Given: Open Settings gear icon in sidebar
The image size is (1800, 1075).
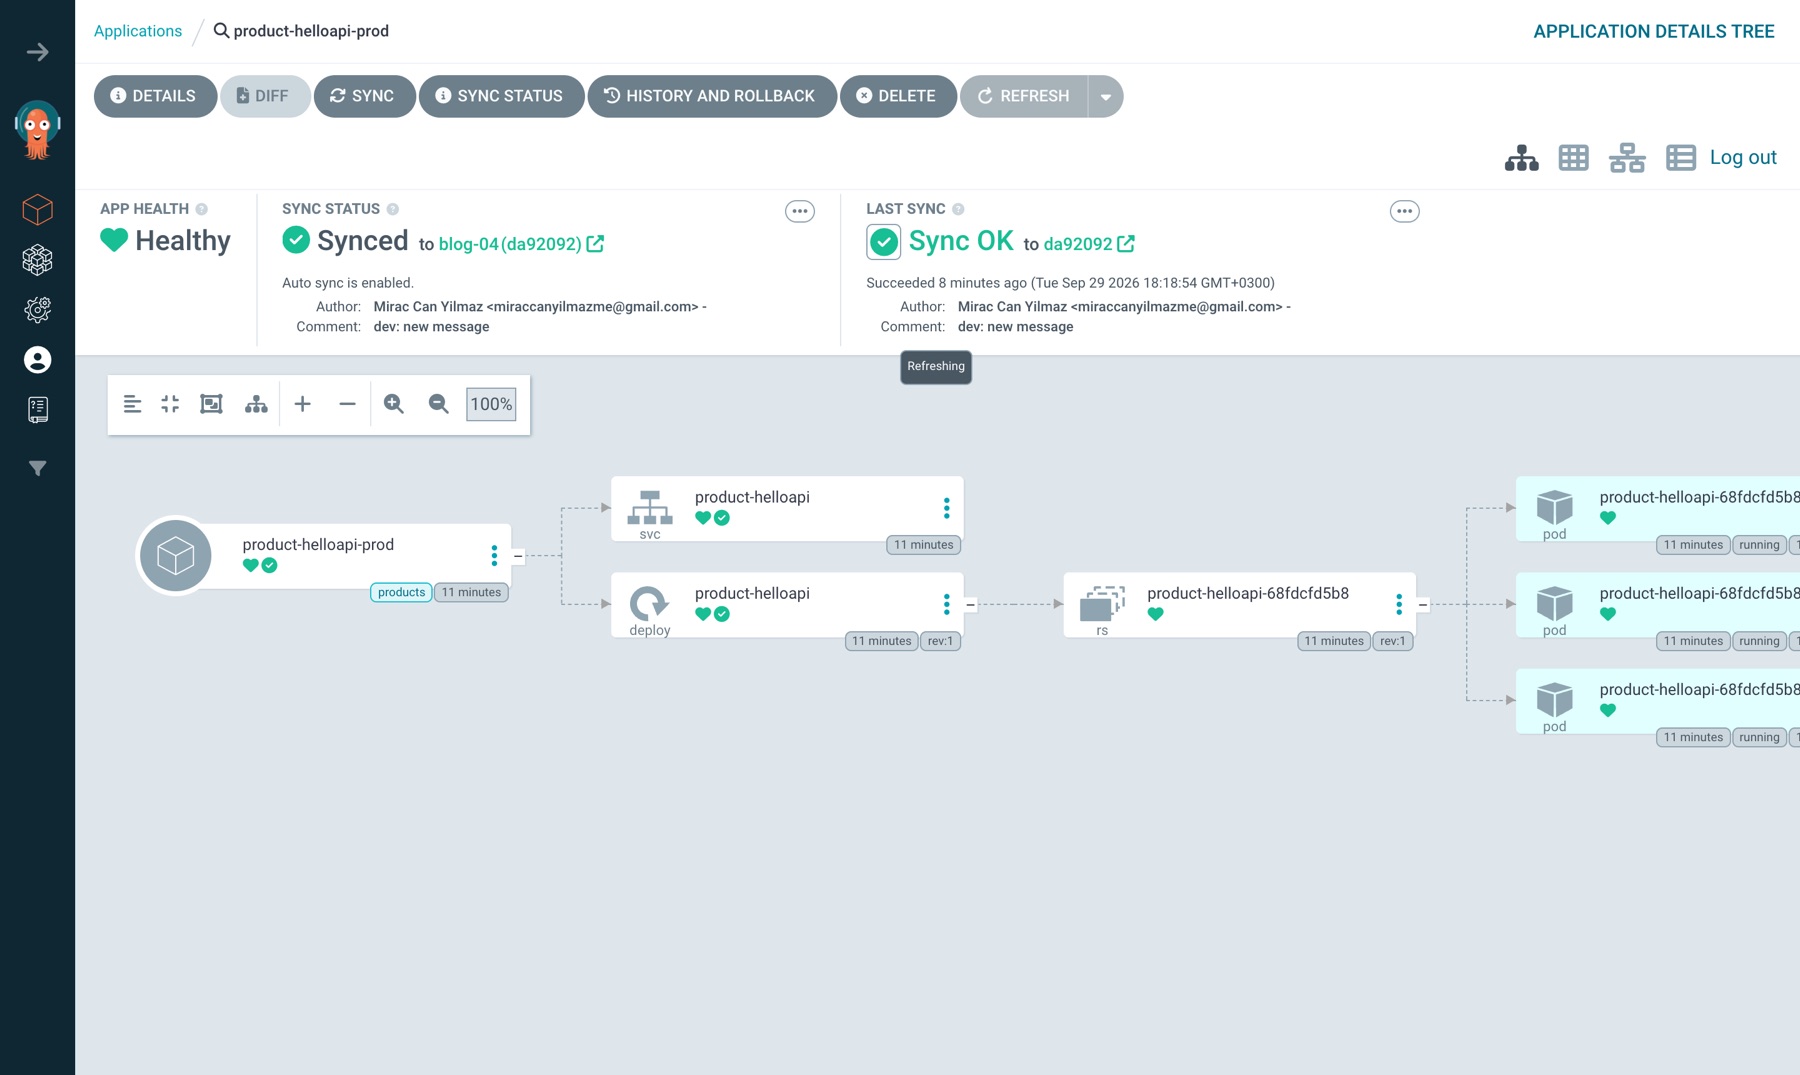Looking at the screenshot, I should tap(38, 310).
